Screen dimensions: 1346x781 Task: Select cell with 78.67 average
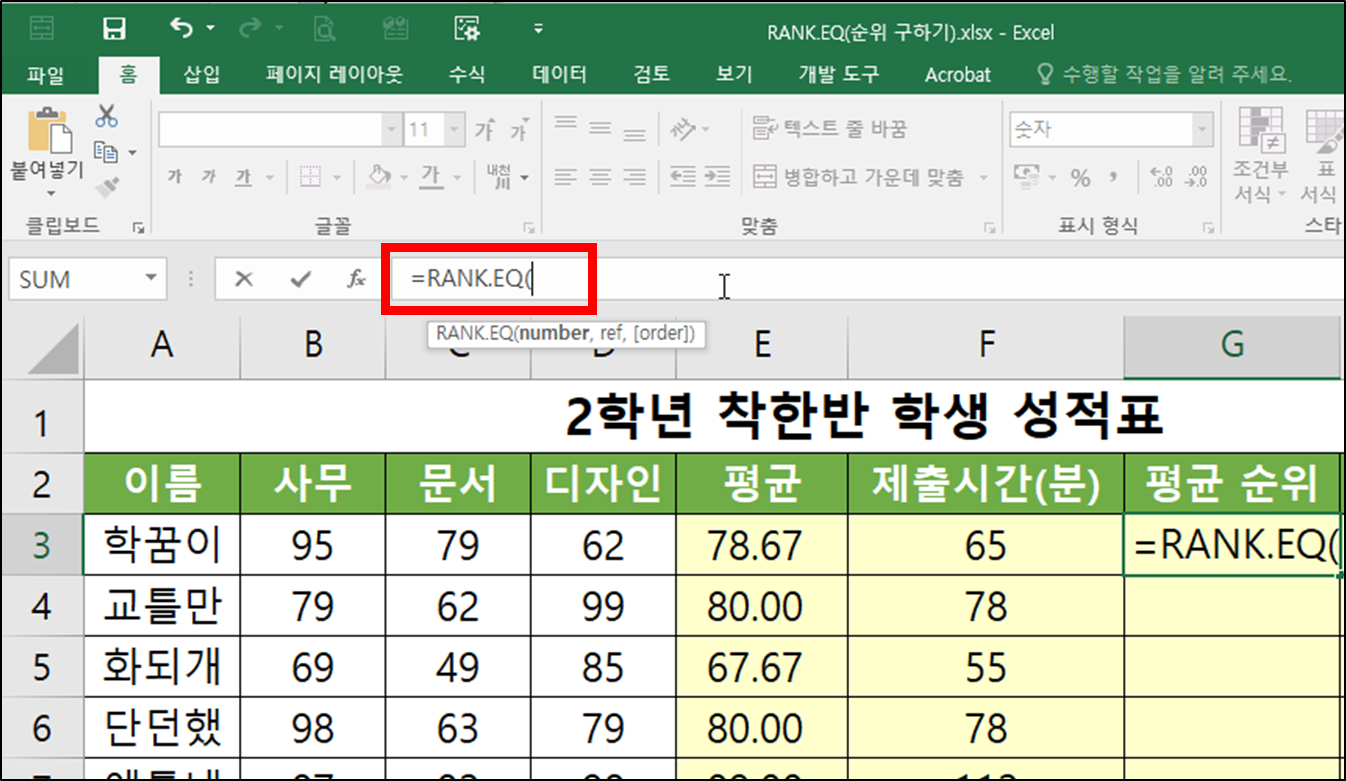coord(762,545)
